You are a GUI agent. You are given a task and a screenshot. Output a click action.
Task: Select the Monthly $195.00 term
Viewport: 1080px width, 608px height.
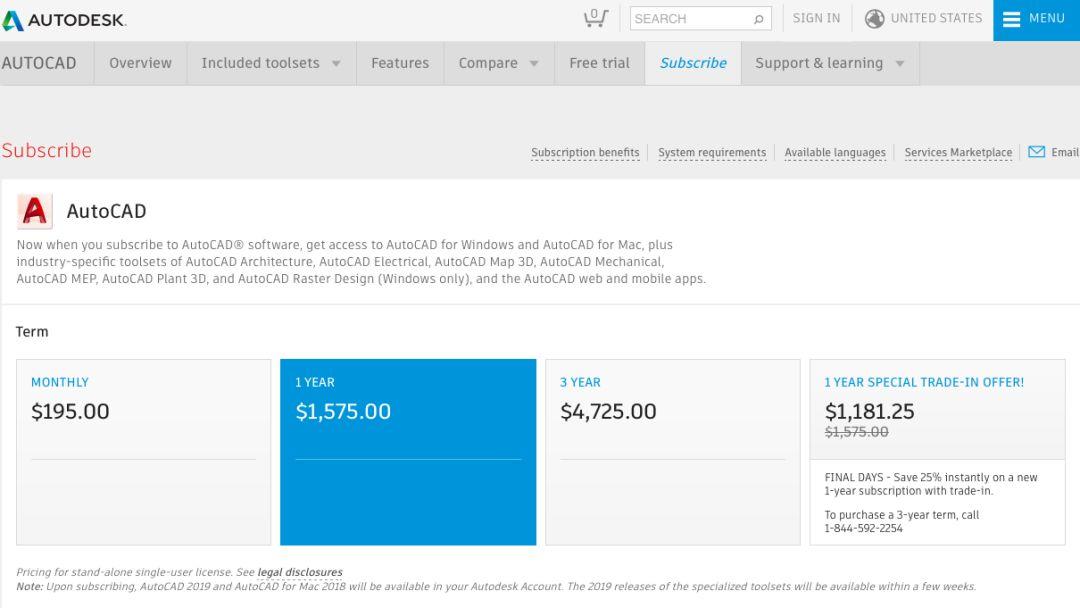point(143,452)
